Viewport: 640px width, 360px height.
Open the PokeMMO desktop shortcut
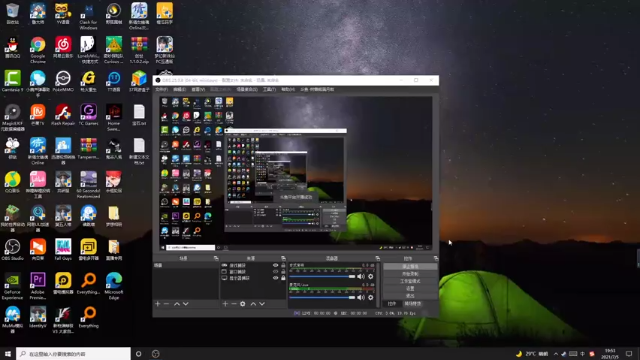63,80
